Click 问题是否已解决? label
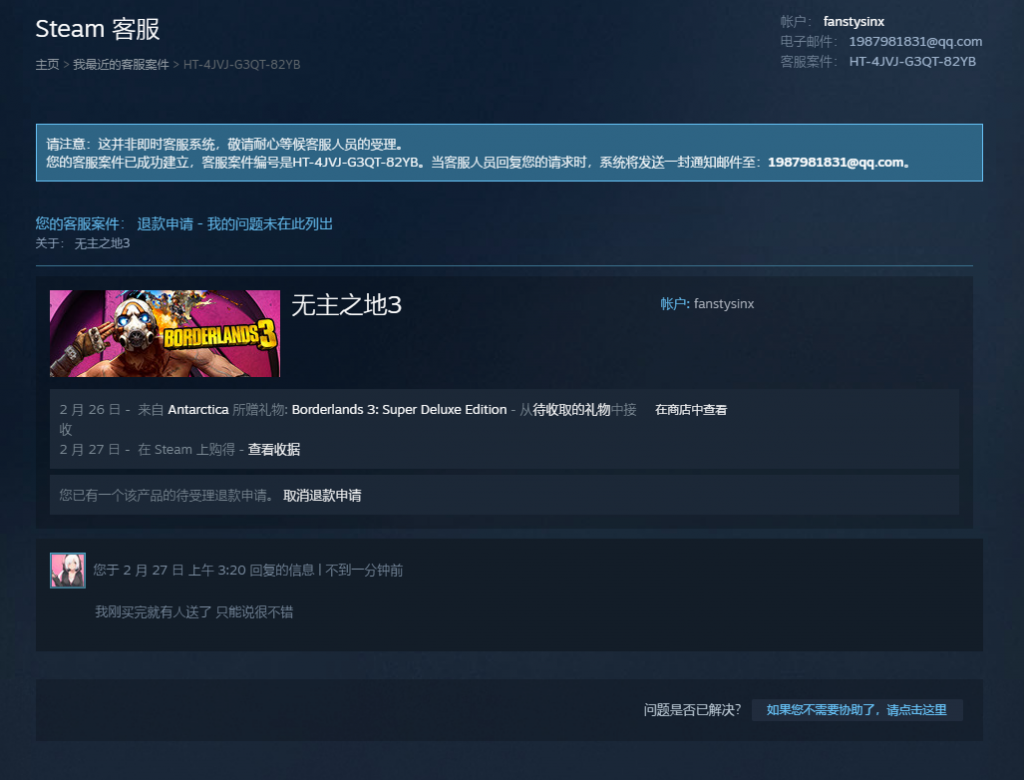Viewport: 1024px width, 780px height. [x=692, y=710]
